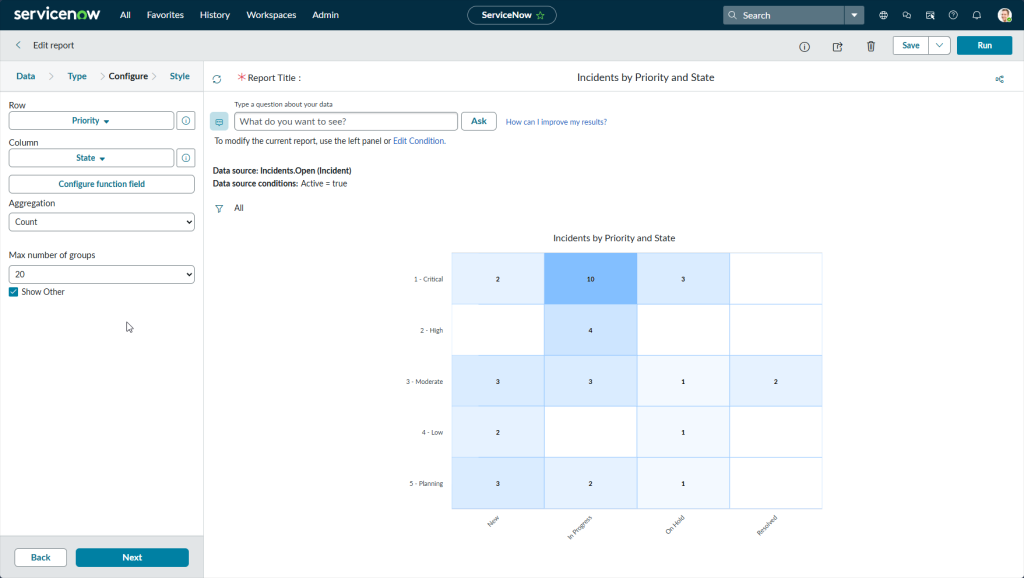This screenshot has height=578, width=1024.
Task: Click the refresh report icon
Action: click(x=217, y=78)
